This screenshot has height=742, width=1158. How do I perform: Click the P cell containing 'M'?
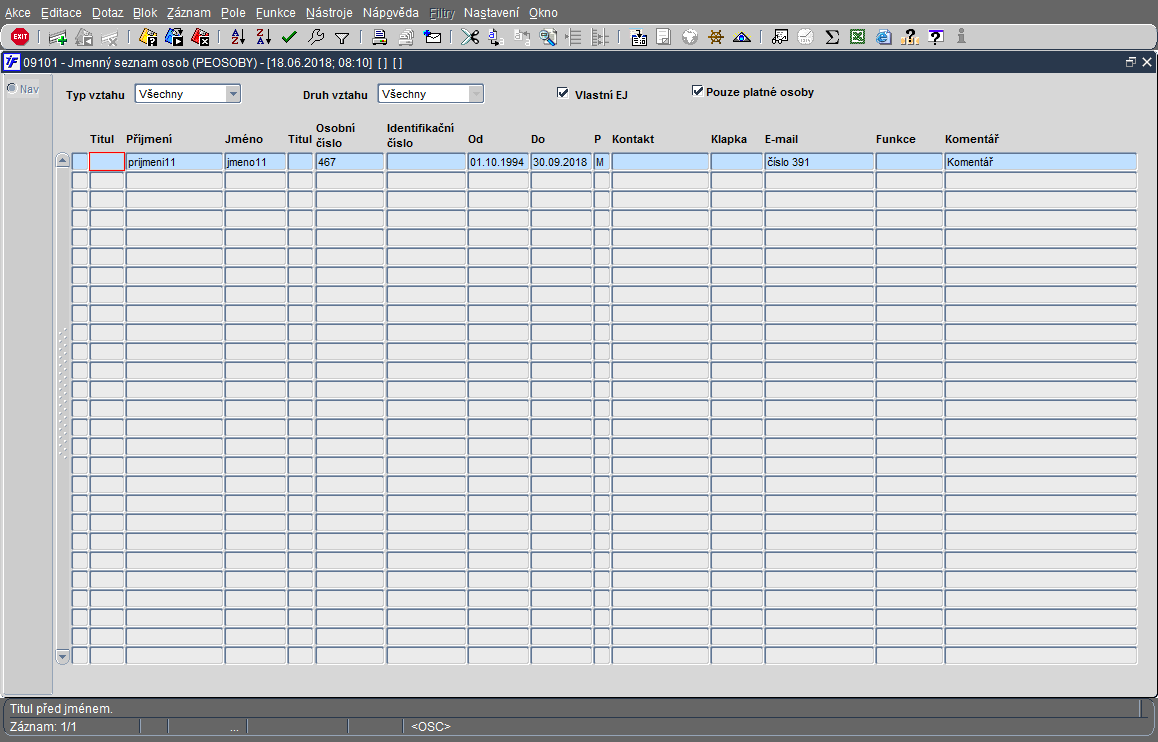601,162
